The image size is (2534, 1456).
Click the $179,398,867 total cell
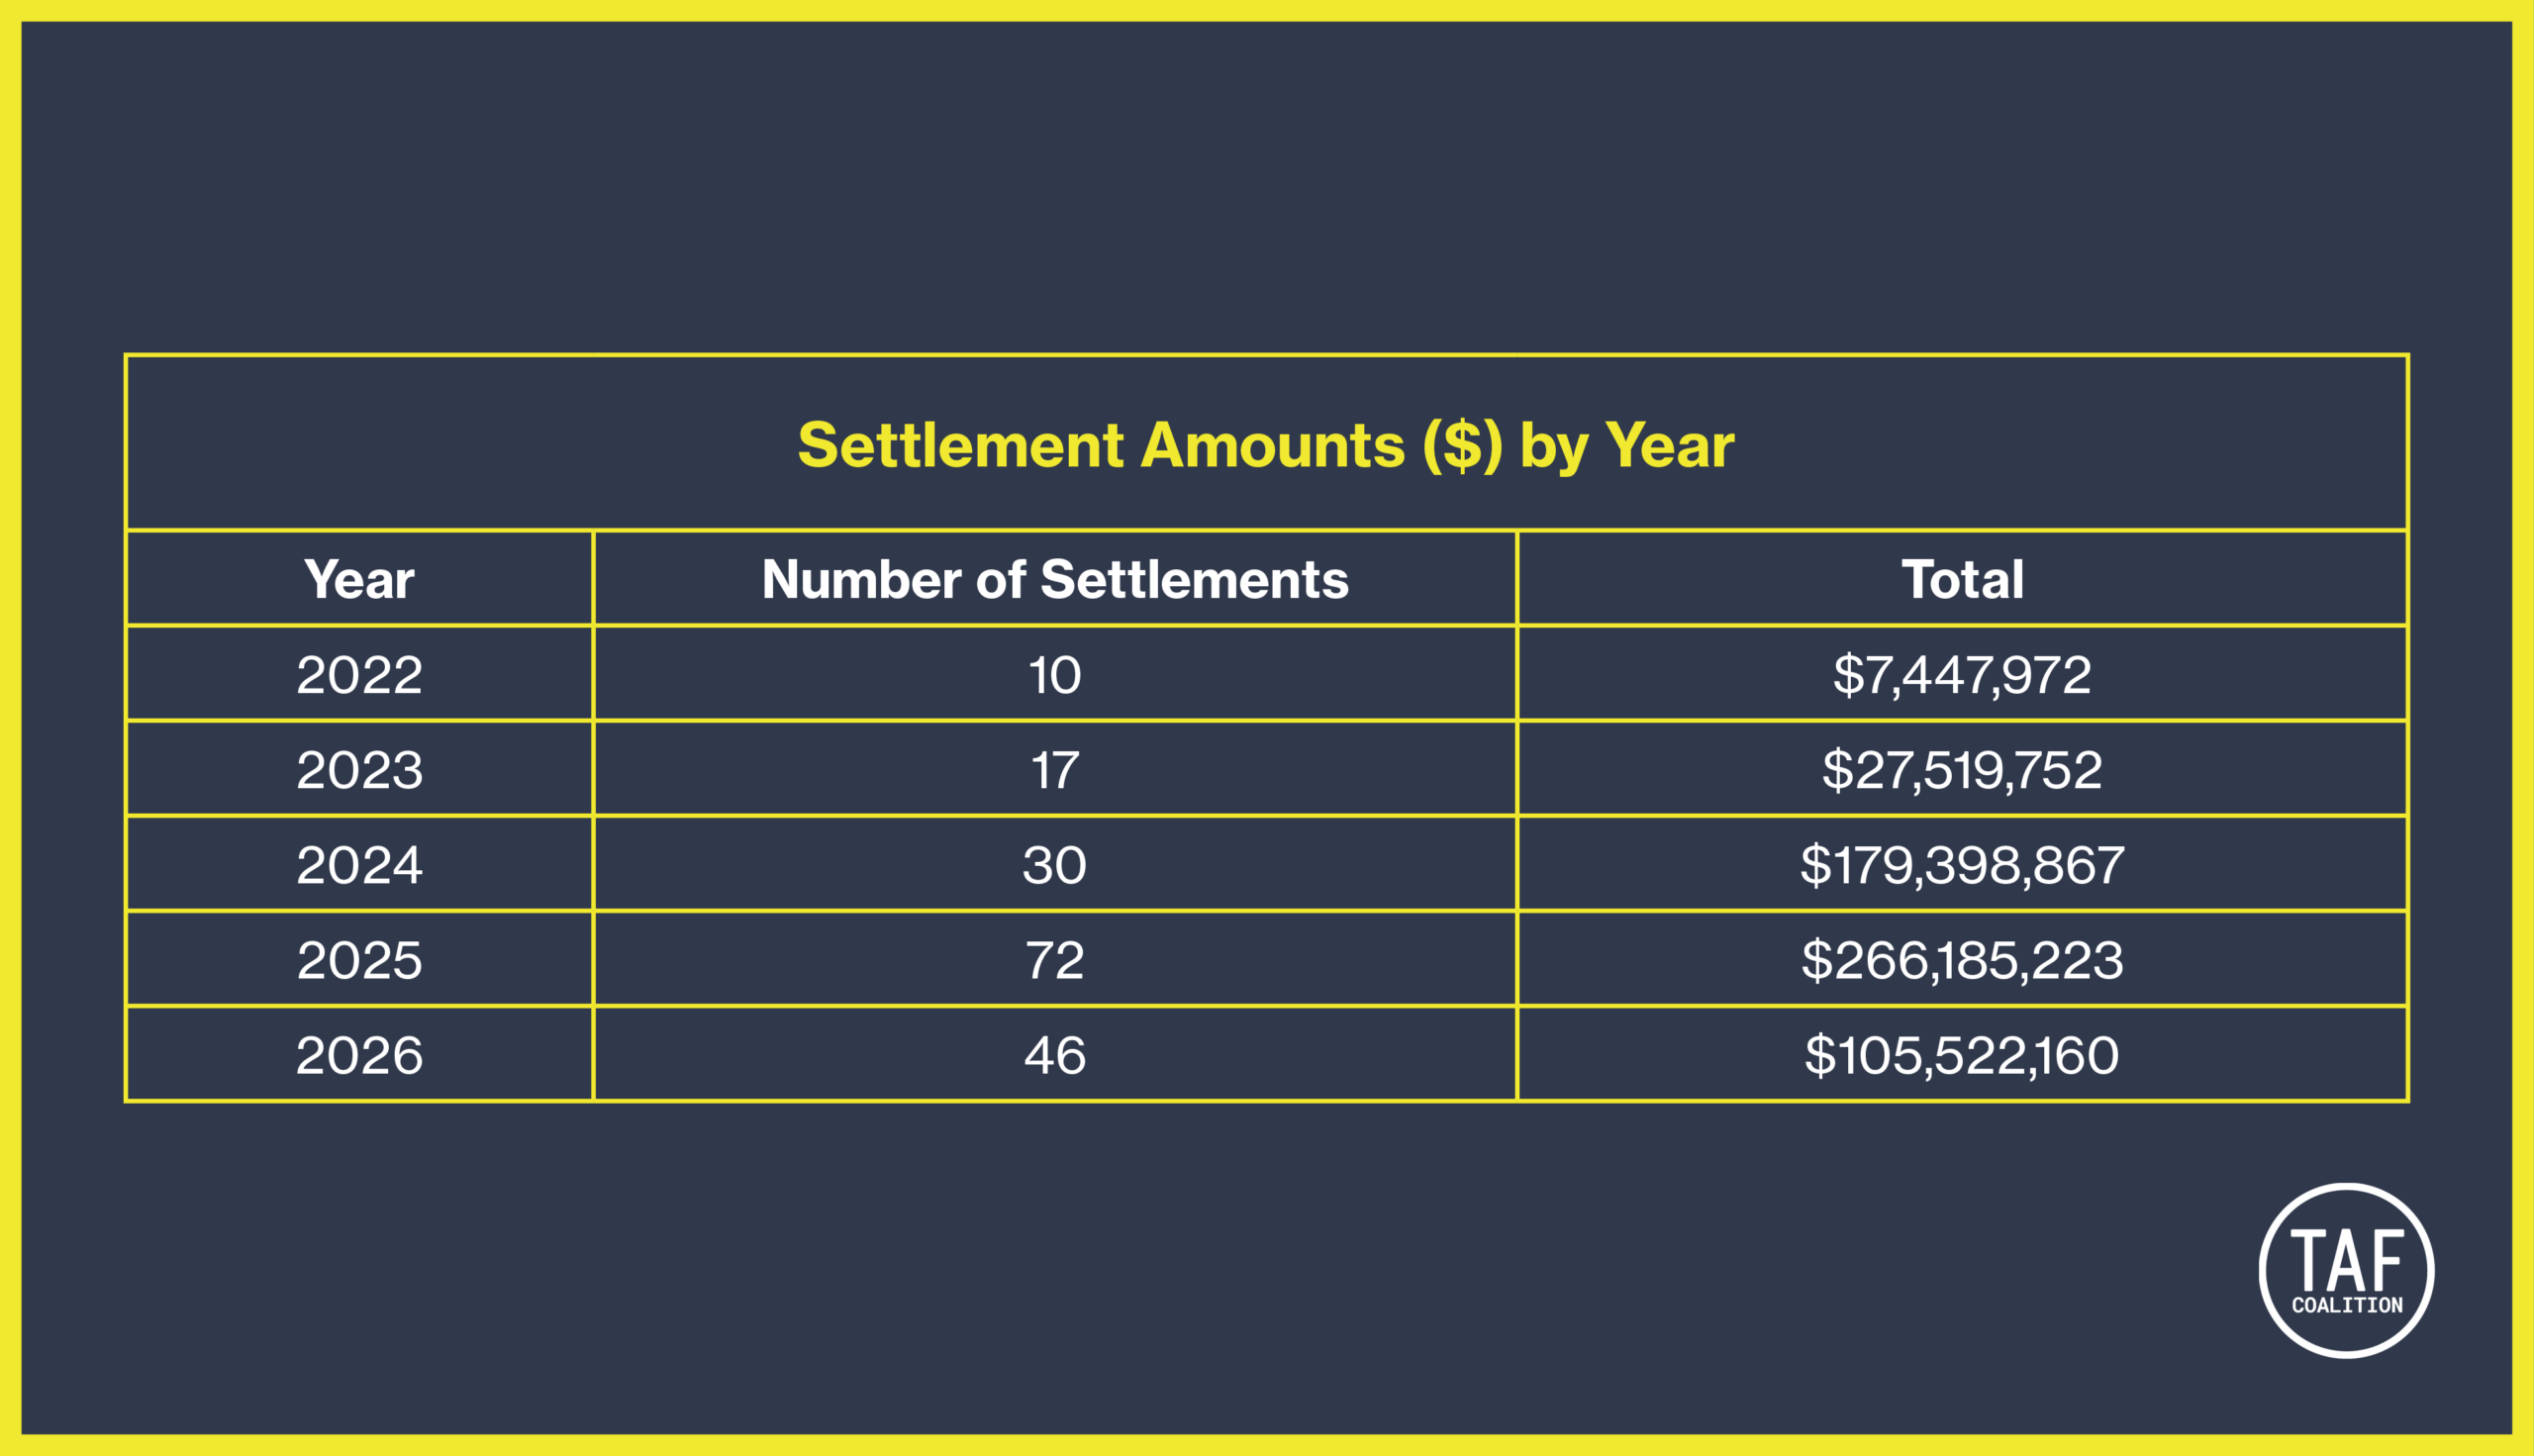coord(1962,864)
